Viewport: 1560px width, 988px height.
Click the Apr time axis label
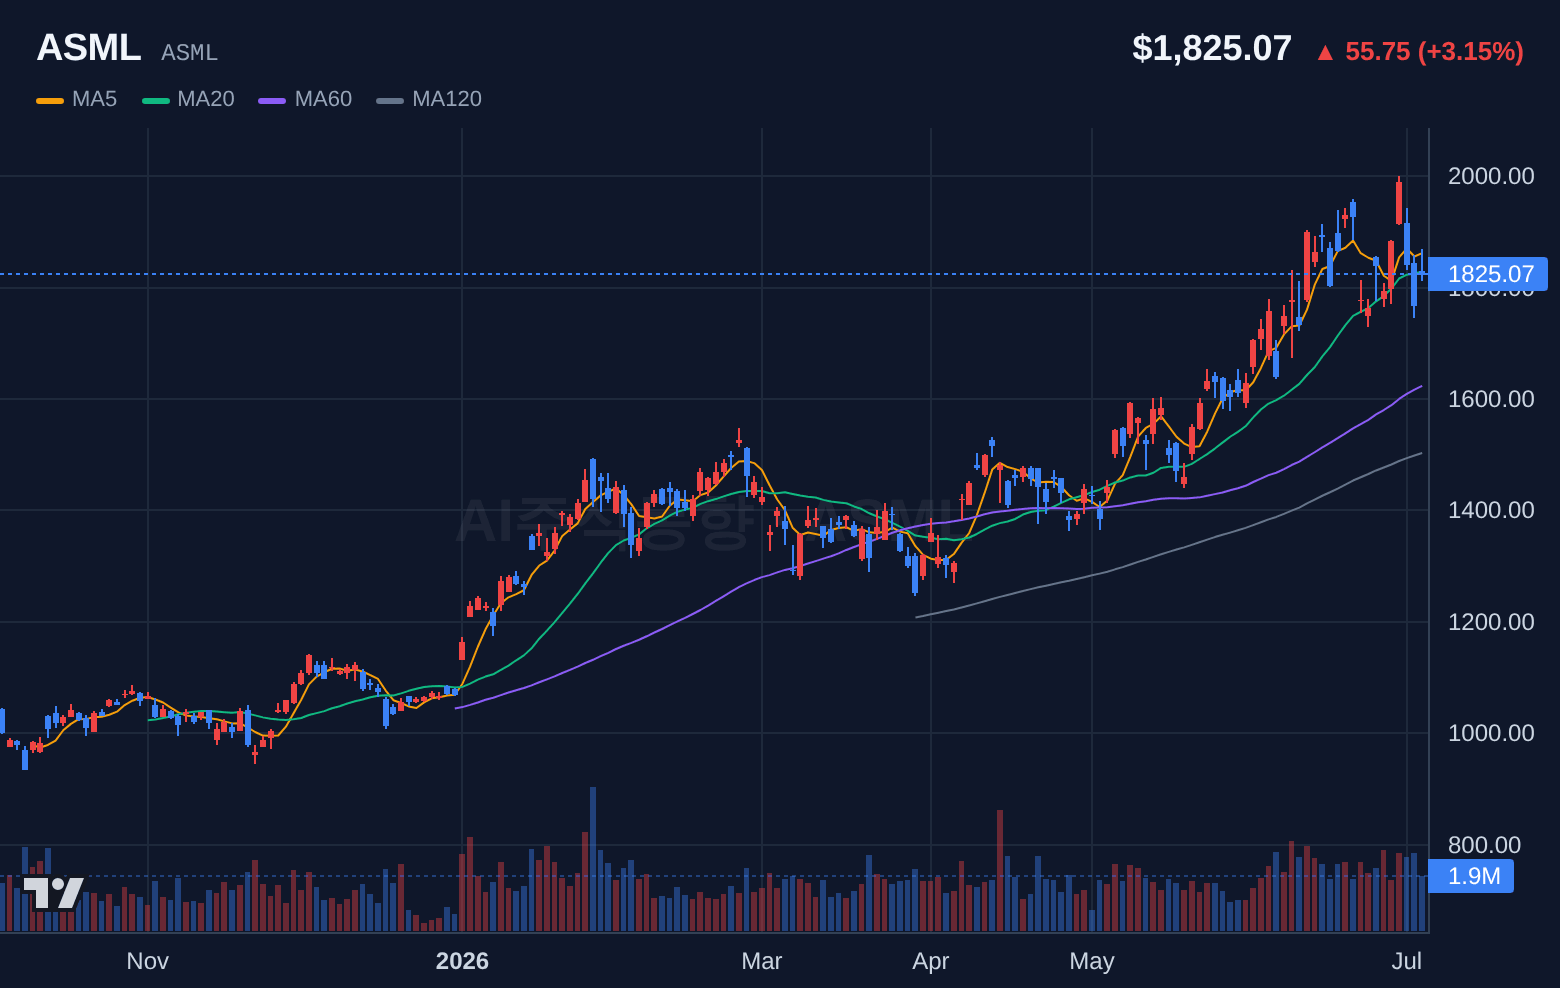(x=931, y=961)
